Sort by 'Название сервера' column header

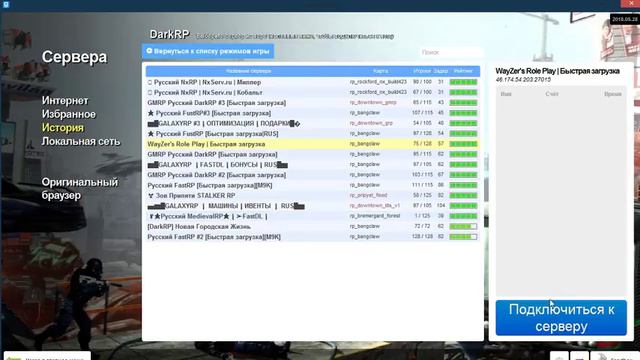pyautogui.click(x=248, y=71)
